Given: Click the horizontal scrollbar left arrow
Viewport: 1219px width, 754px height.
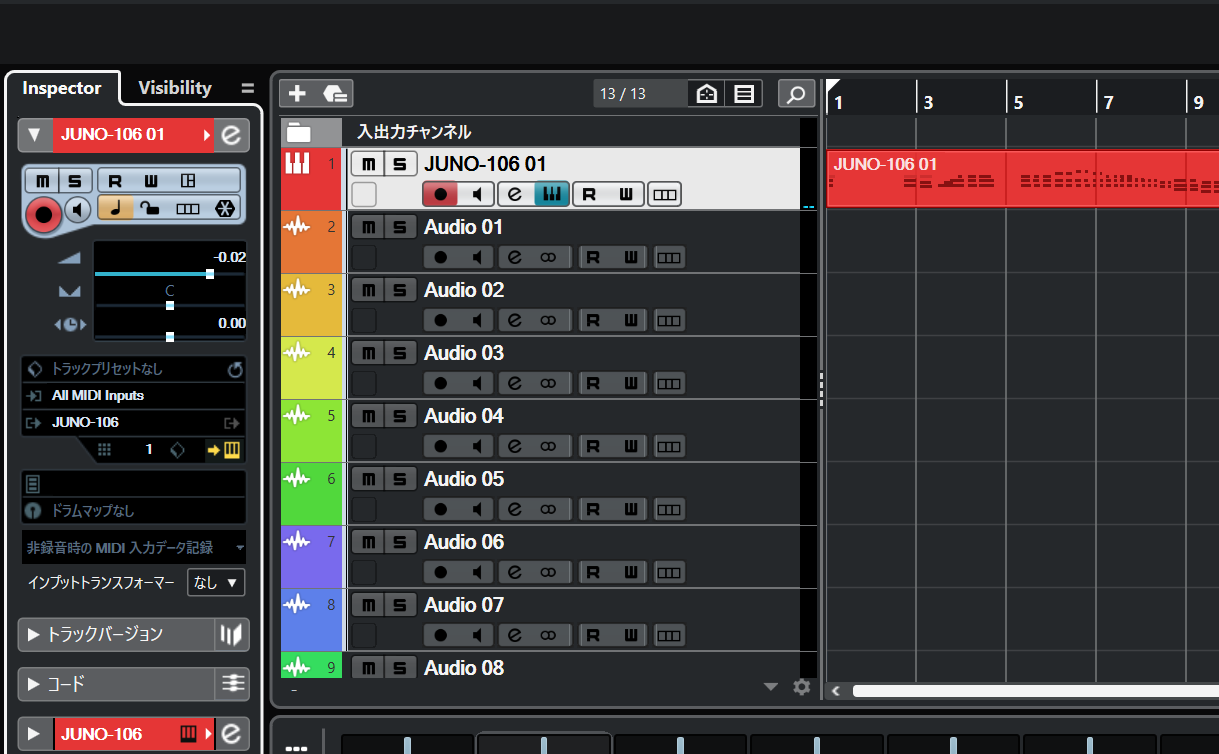Looking at the screenshot, I should 836,690.
